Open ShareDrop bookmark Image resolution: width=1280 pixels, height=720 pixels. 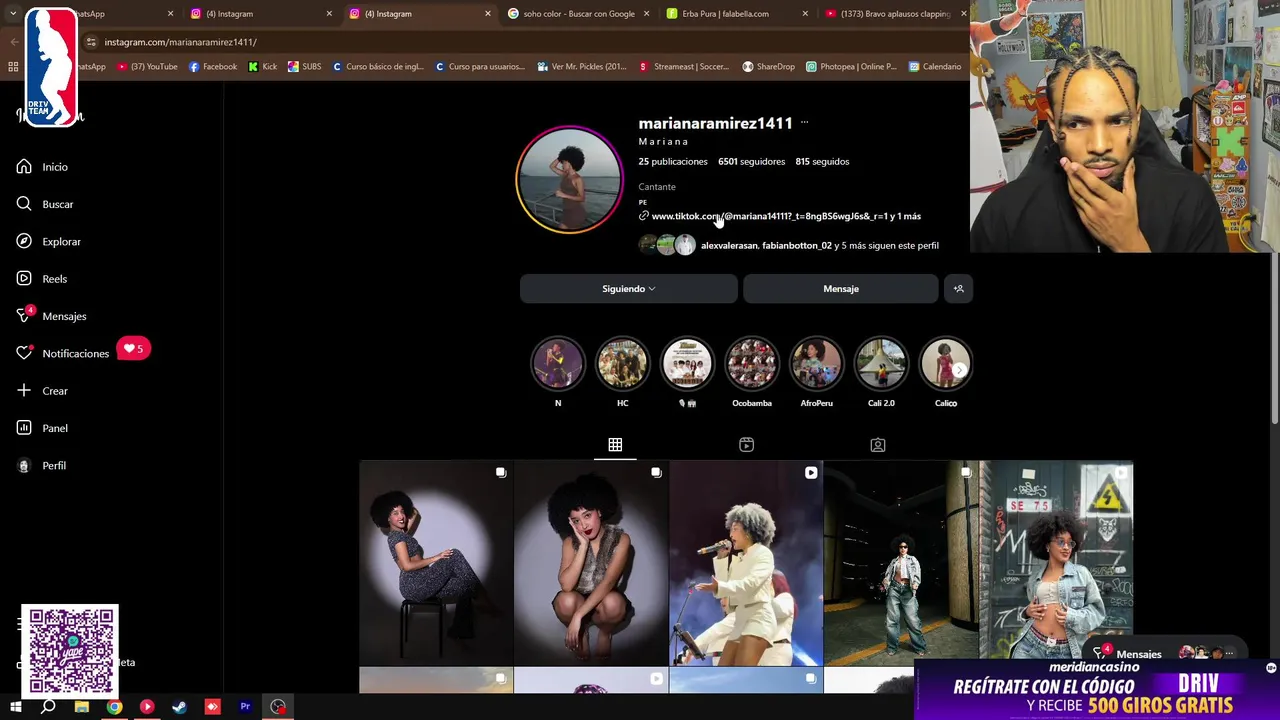pyautogui.click(x=768, y=67)
